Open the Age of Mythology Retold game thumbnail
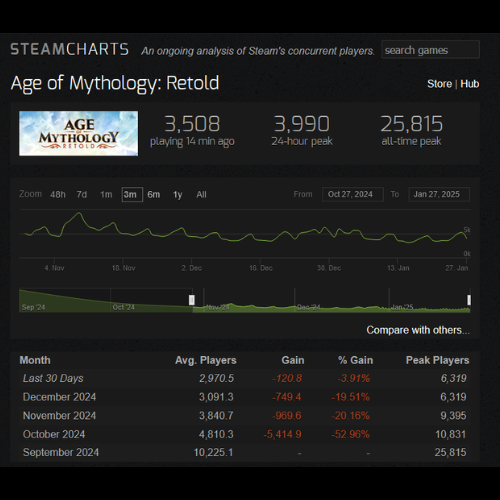 click(79, 133)
